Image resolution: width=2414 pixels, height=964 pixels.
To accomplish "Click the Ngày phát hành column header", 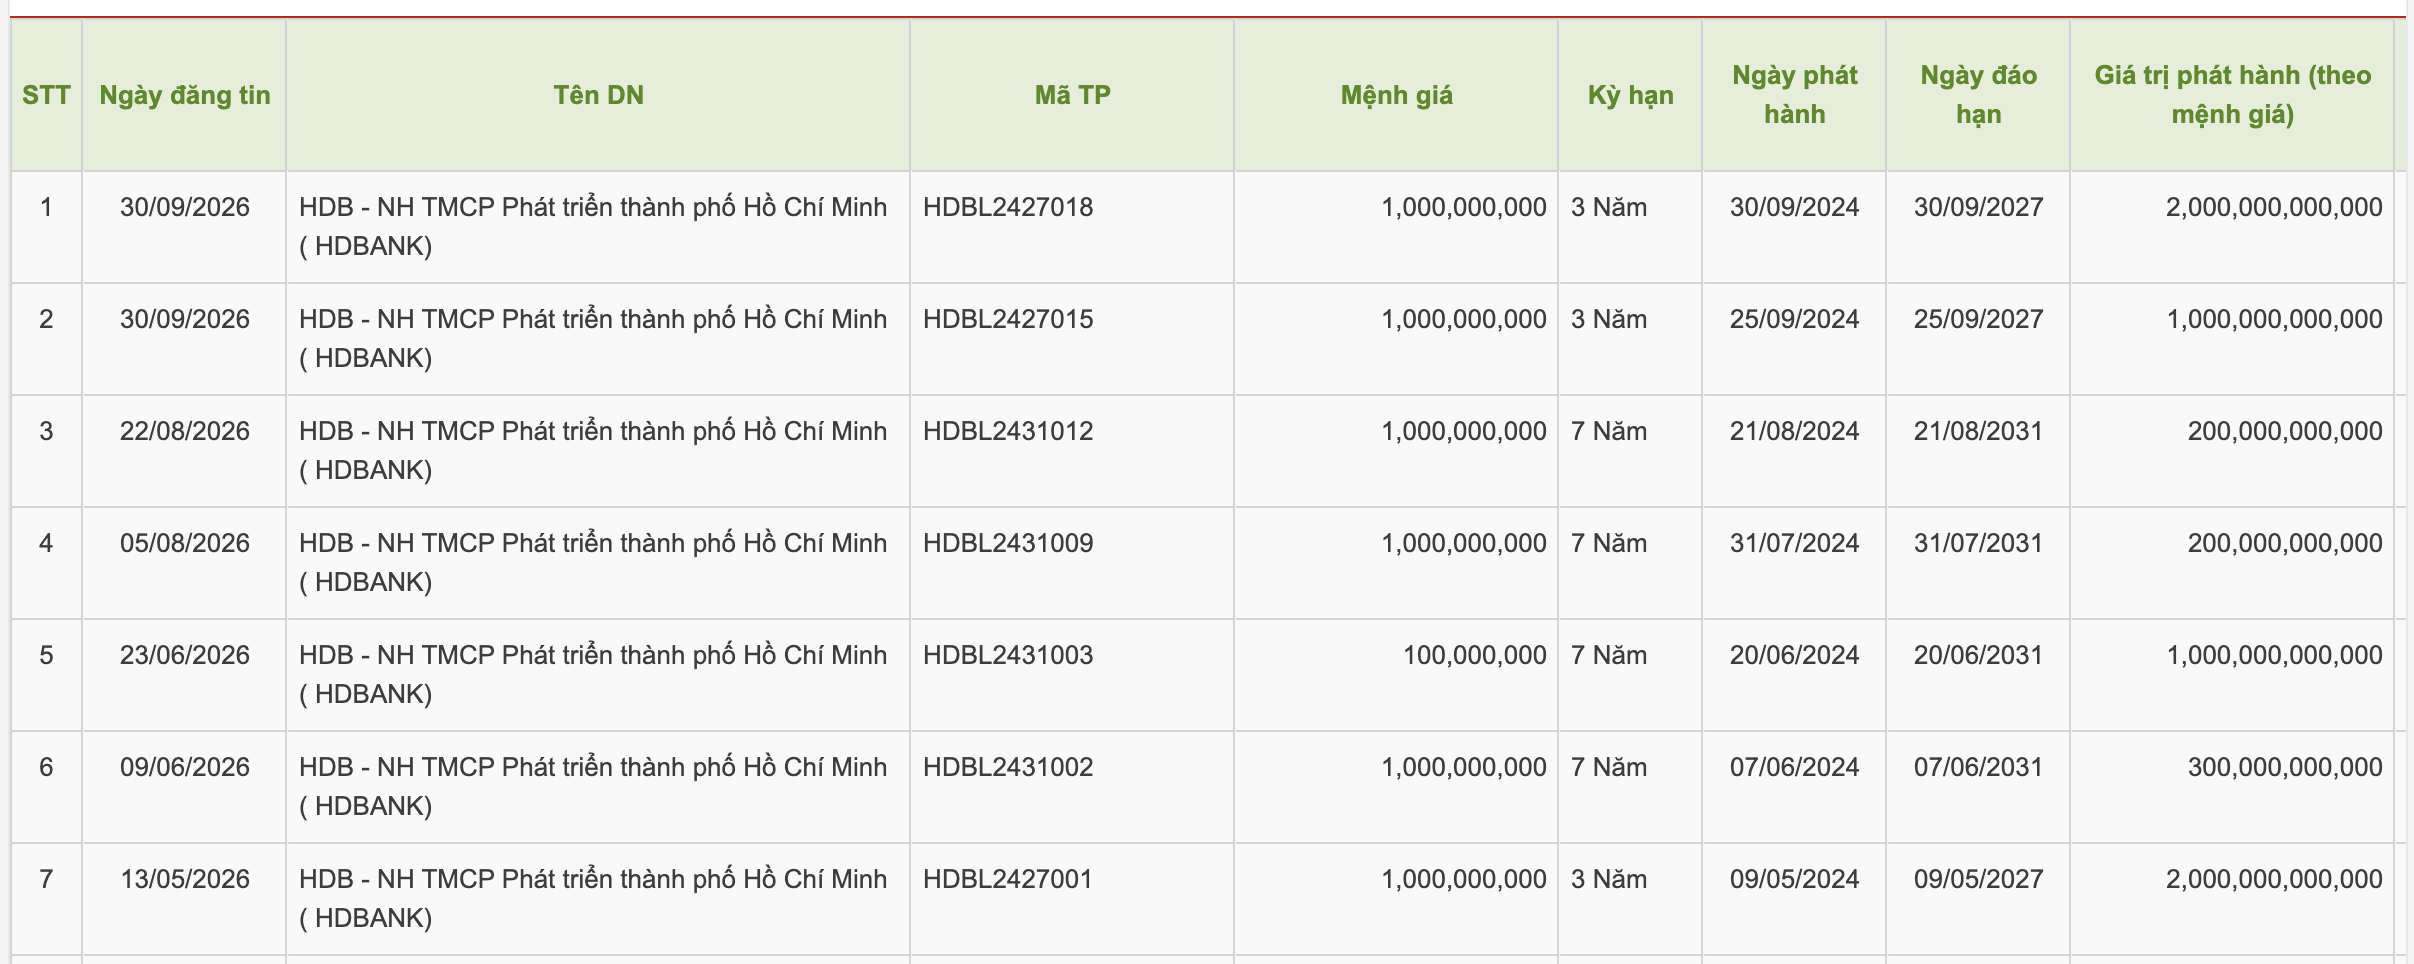I will (1794, 95).
